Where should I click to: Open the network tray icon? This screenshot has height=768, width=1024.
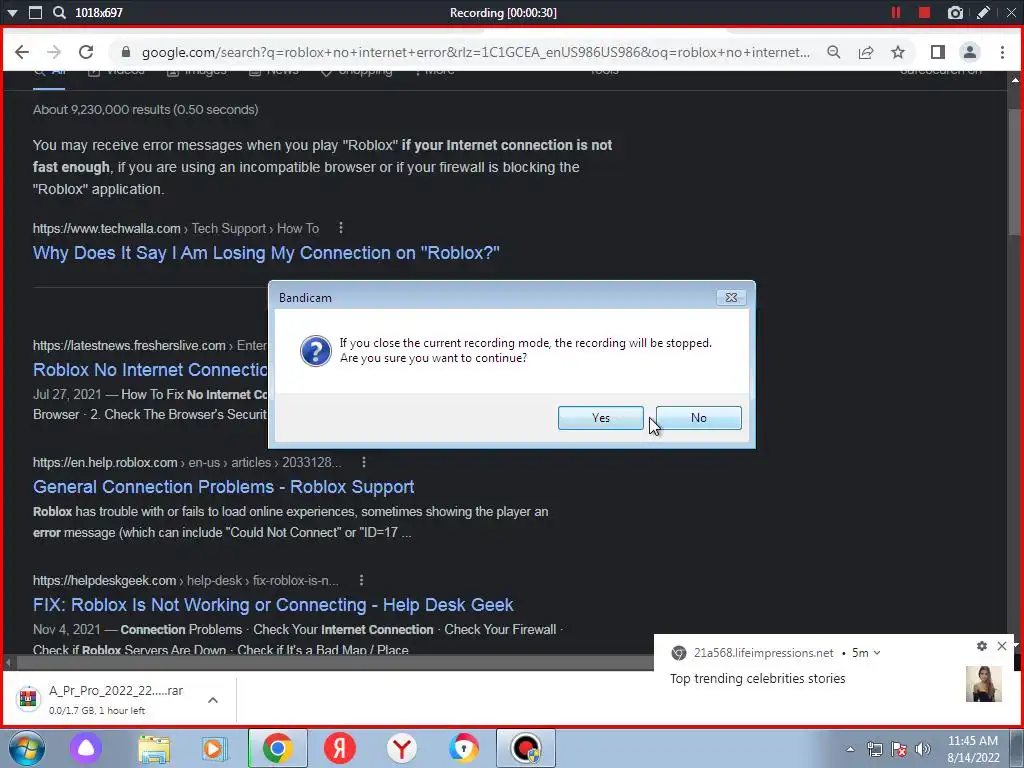(874, 749)
